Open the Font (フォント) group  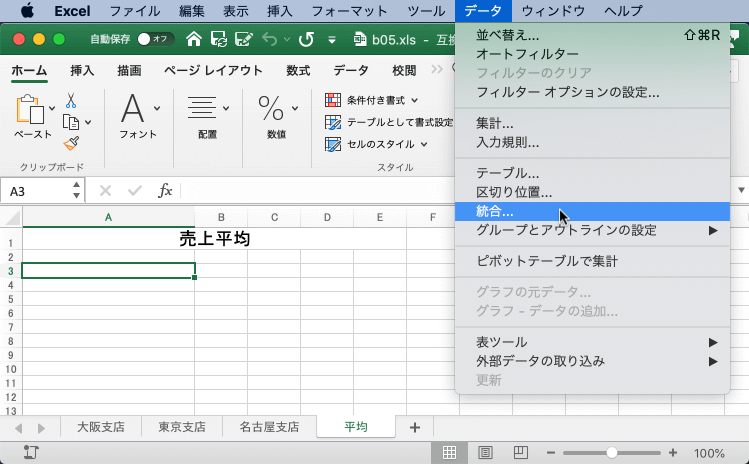138,116
